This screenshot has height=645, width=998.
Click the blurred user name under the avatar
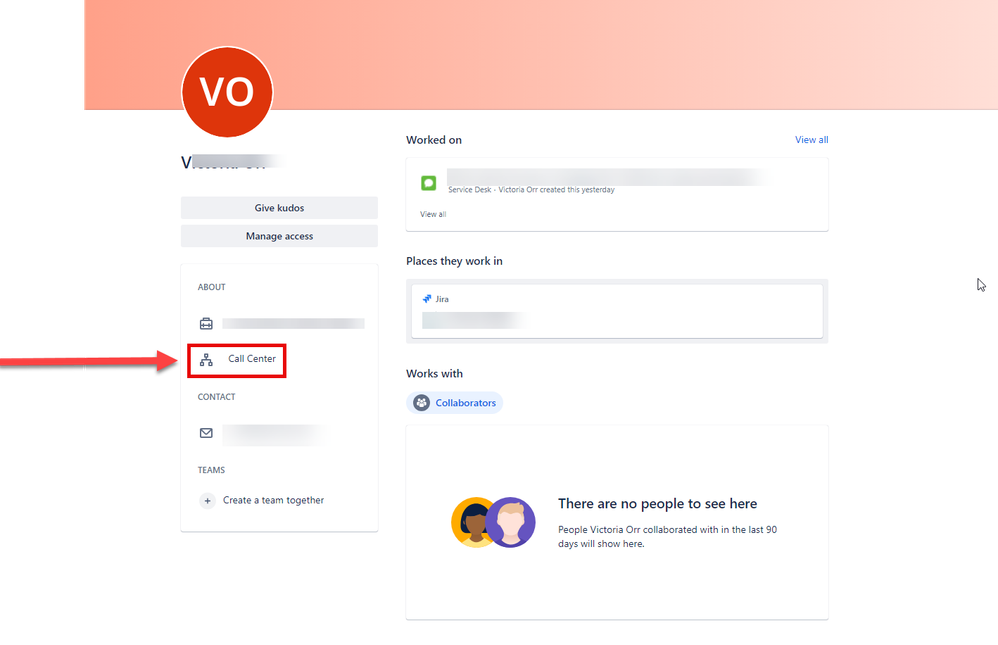233,162
